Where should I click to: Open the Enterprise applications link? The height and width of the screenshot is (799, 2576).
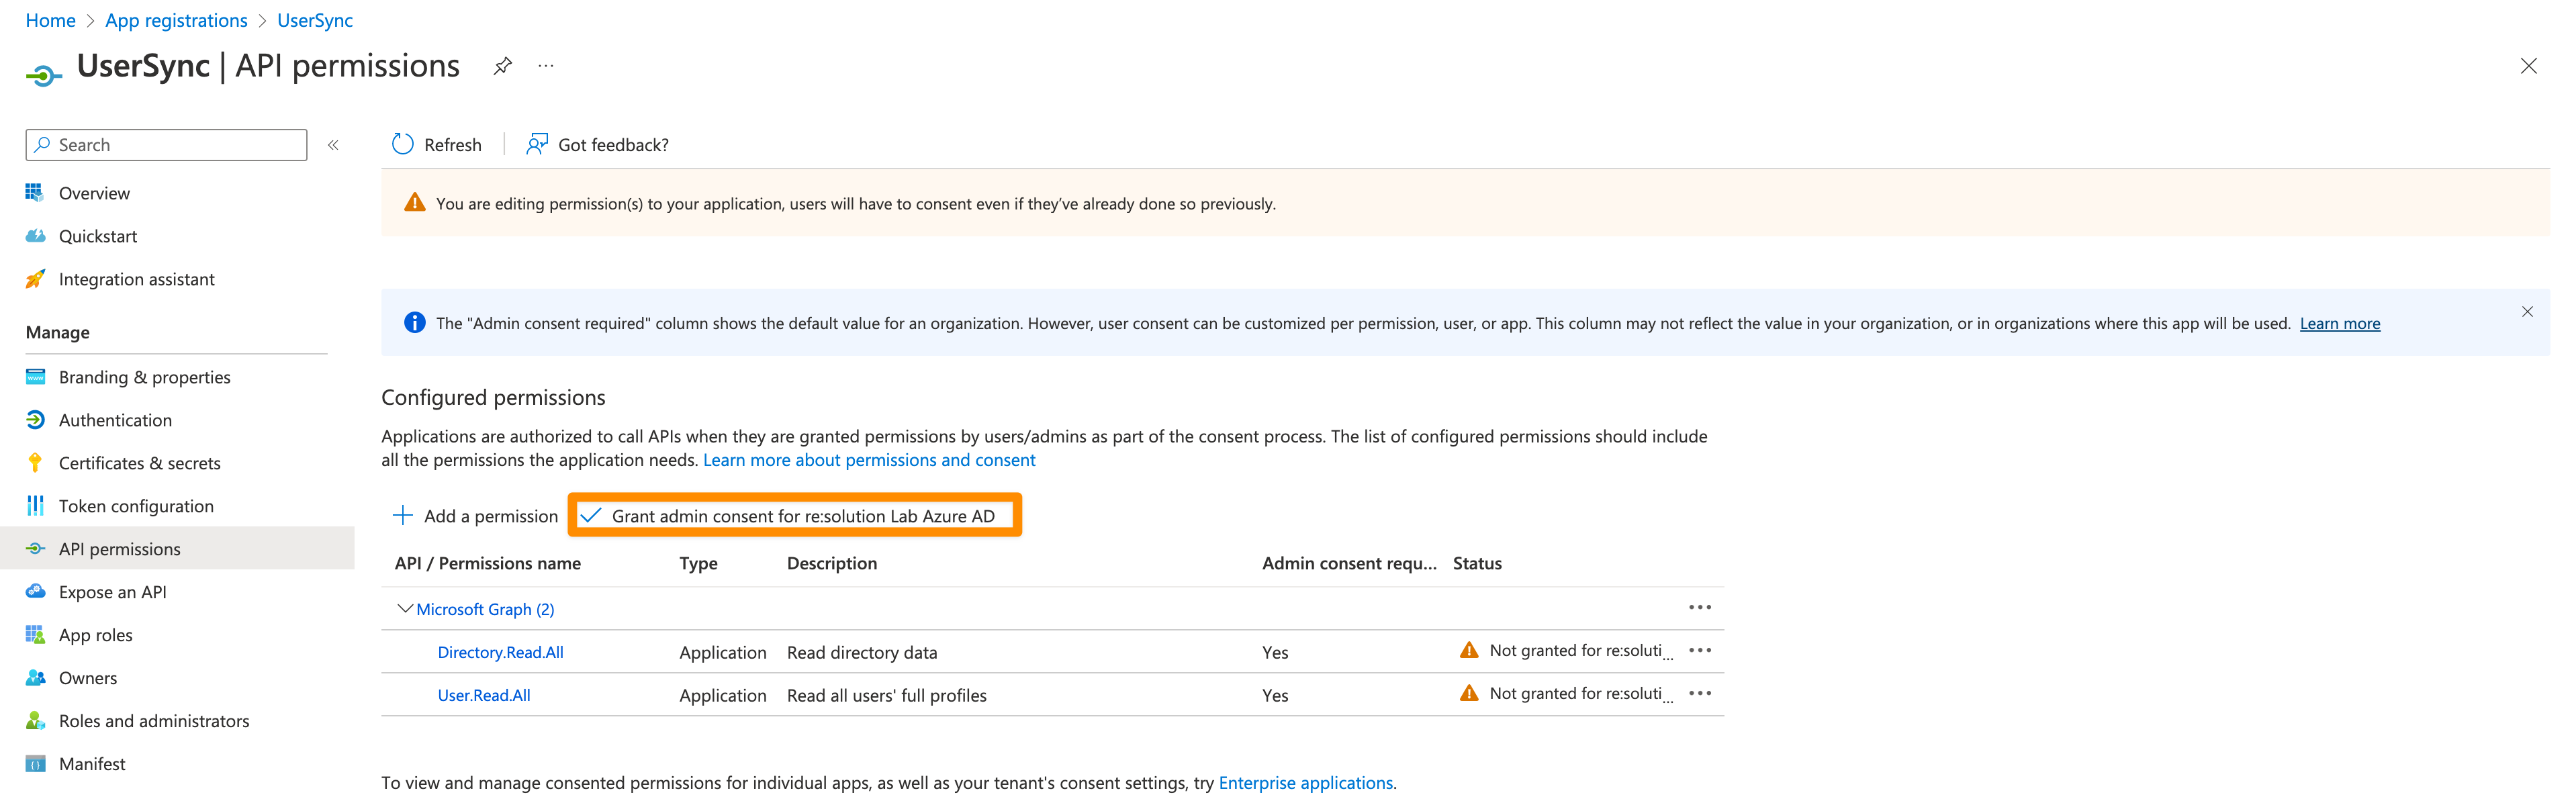point(1305,783)
